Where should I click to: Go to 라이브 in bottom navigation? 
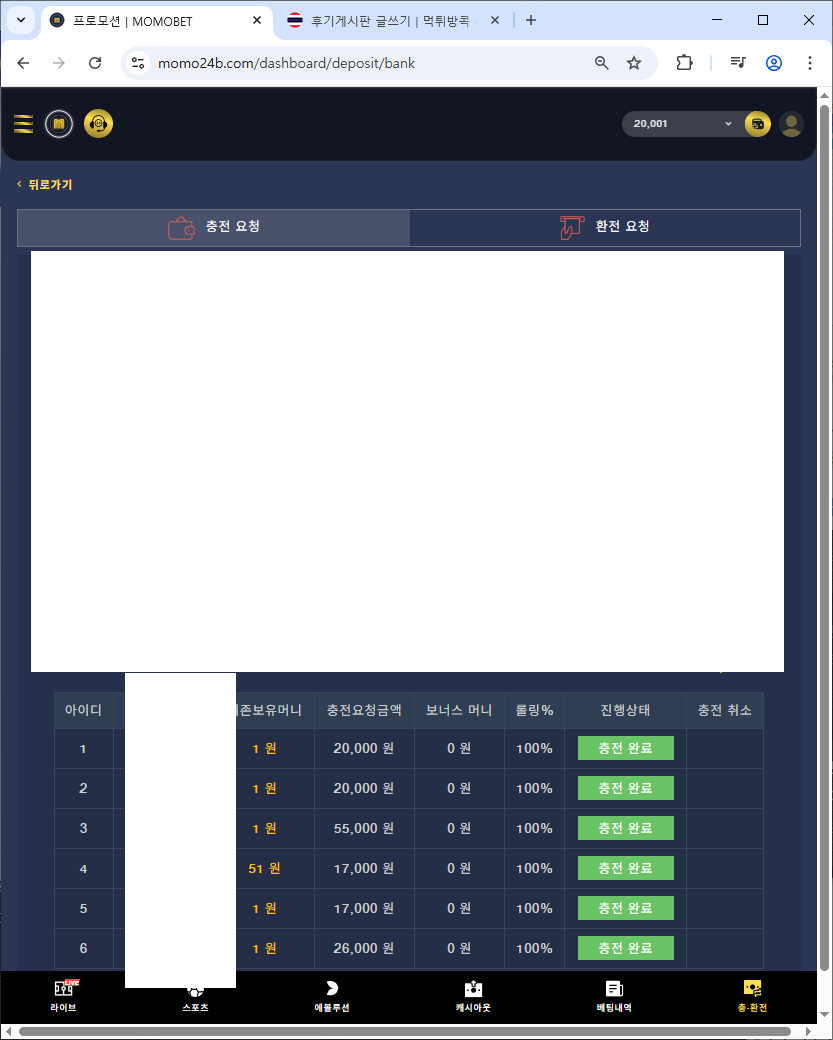click(x=63, y=996)
